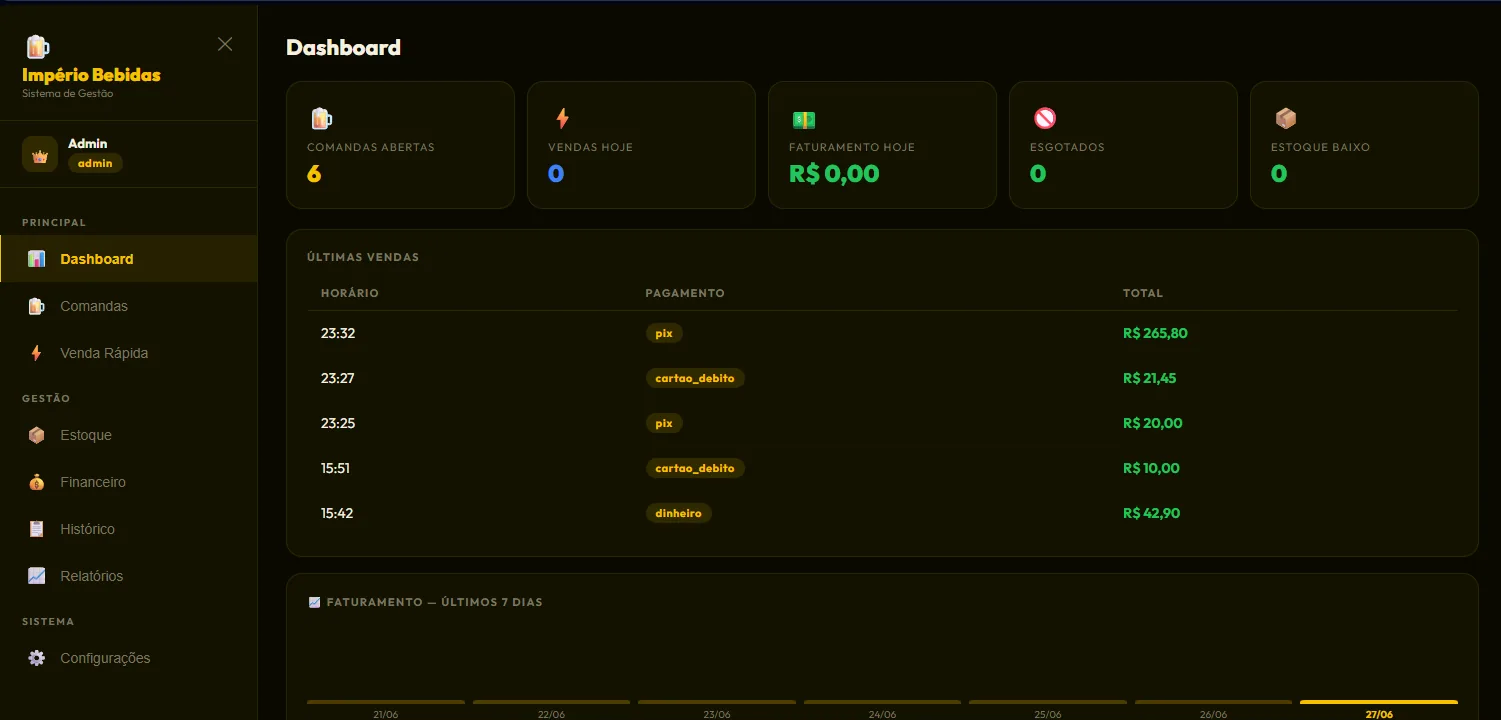Click the total R$ 42,90
This screenshot has height=720, width=1501.
point(1152,513)
